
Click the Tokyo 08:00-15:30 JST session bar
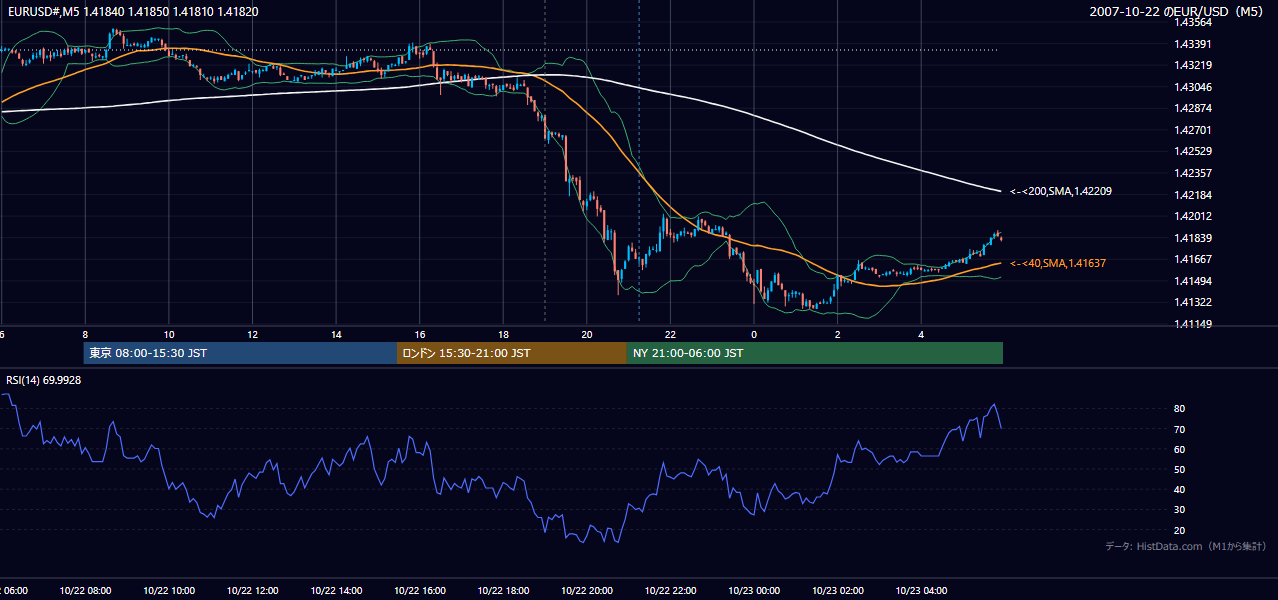240,353
